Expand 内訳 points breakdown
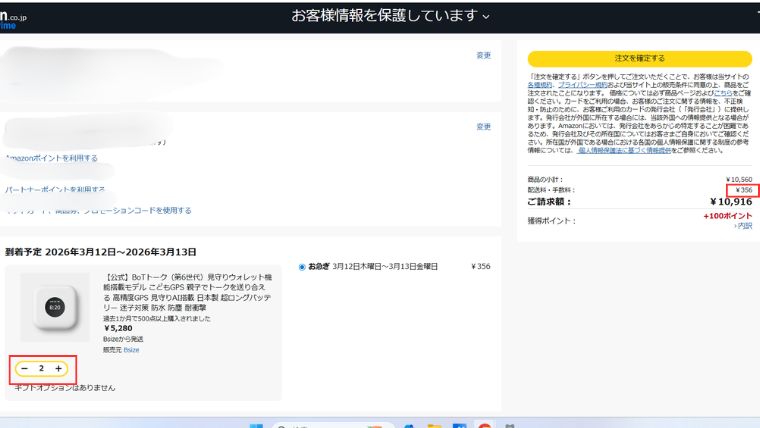The width and height of the screenshot is (760, 428). point(743,226)
